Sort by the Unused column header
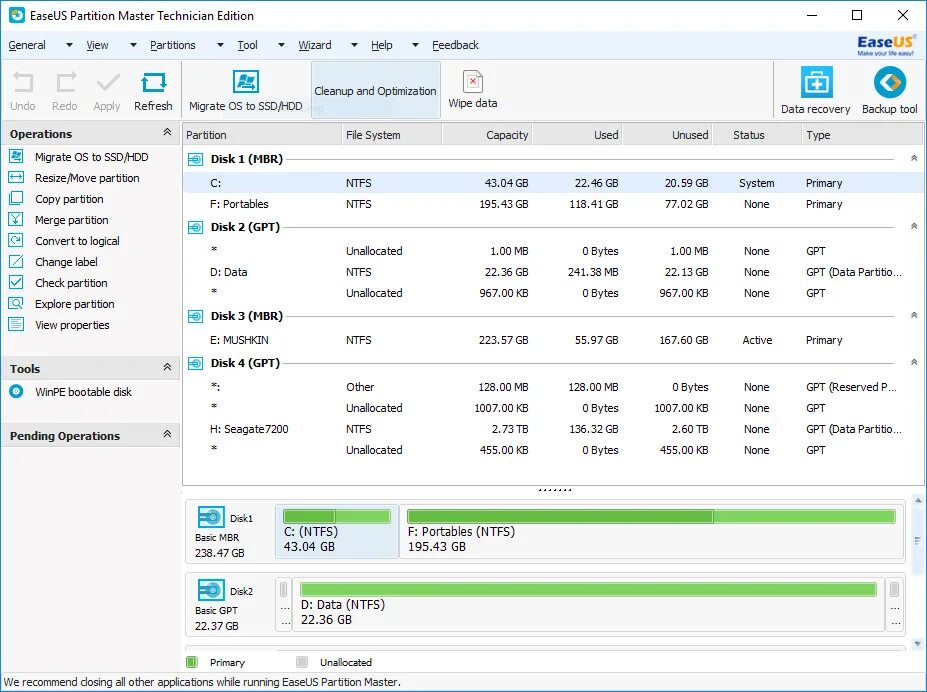 pos(668,135)
